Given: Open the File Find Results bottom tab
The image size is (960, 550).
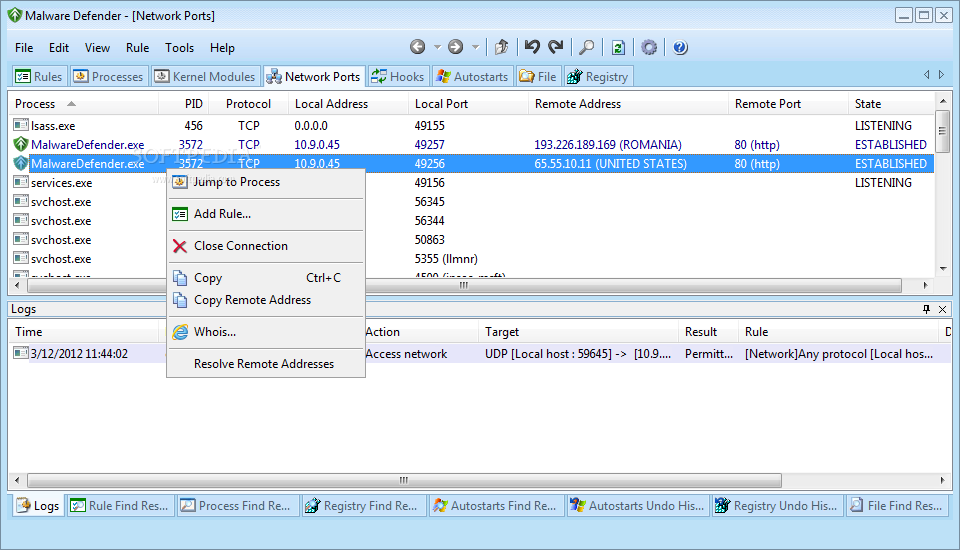Looking at the screenshot, I should (897, 505).
